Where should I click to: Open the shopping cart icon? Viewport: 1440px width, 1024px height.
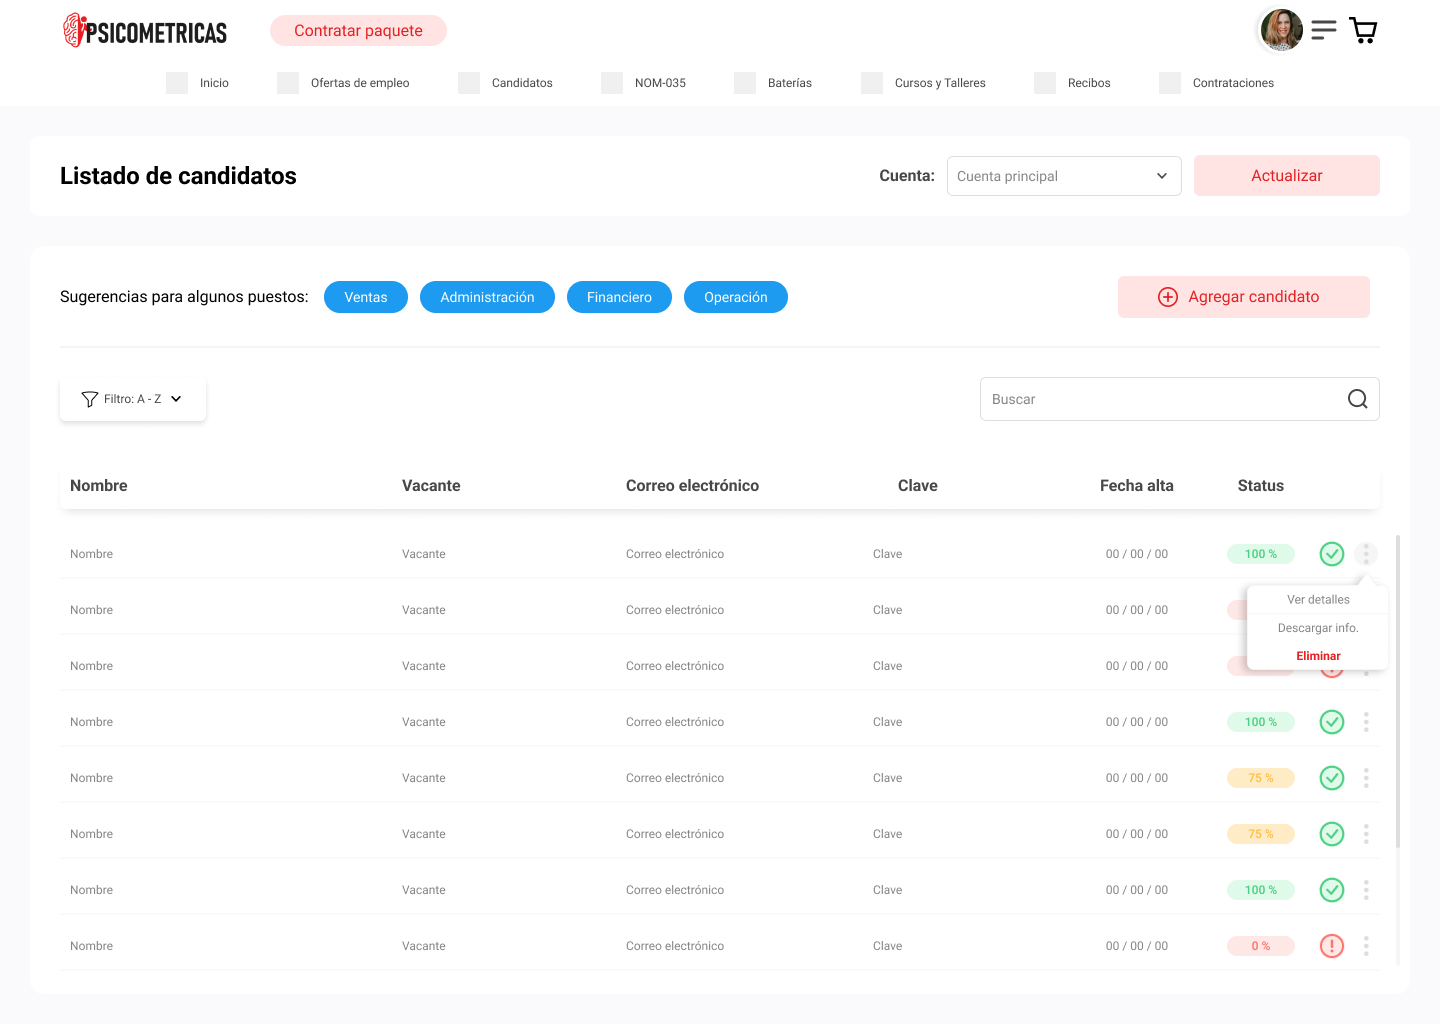pyautogui.click(x=1363, y=31)
